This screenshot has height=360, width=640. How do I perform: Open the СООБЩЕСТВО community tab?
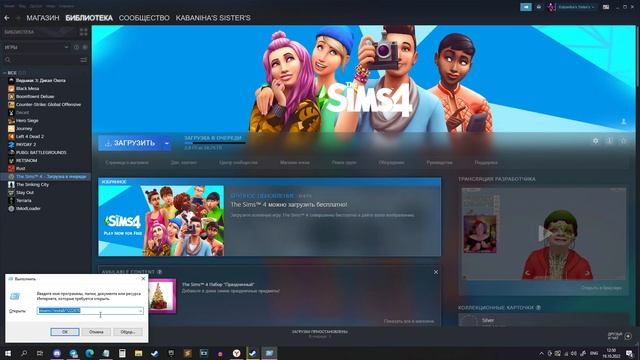click(x=144, y=18)
